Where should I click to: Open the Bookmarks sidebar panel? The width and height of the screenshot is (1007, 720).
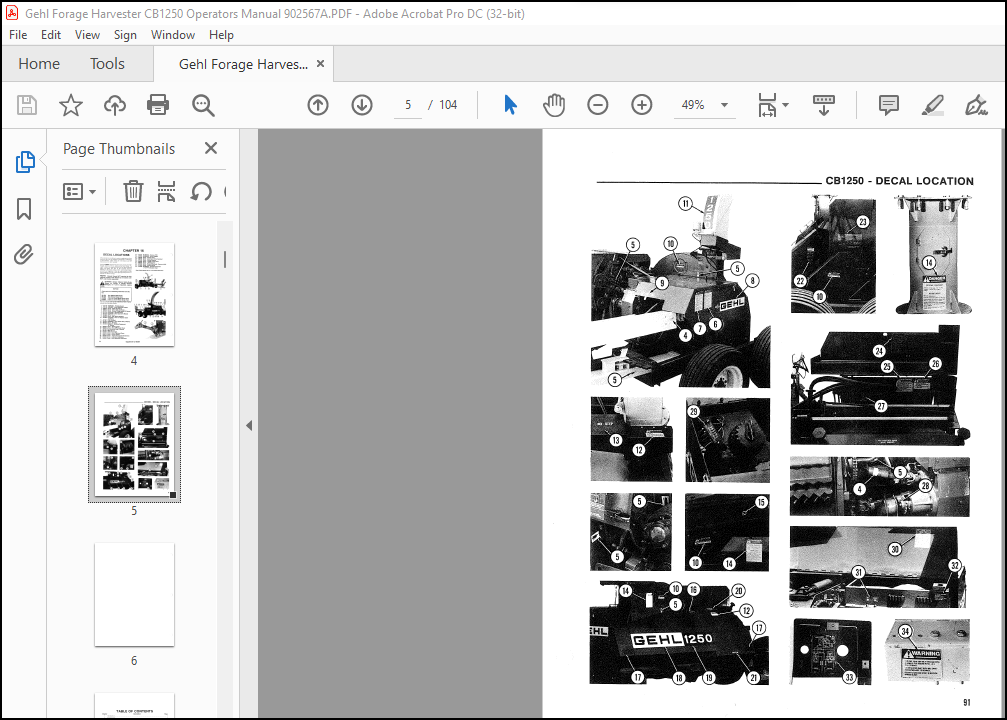pos(24,209)
